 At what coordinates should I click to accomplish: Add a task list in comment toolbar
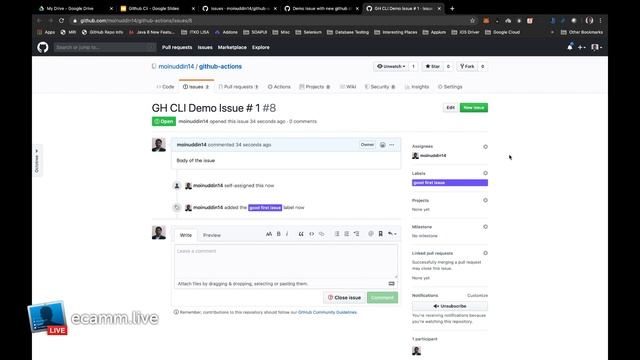pyautogui.click(x=356, y=234)
